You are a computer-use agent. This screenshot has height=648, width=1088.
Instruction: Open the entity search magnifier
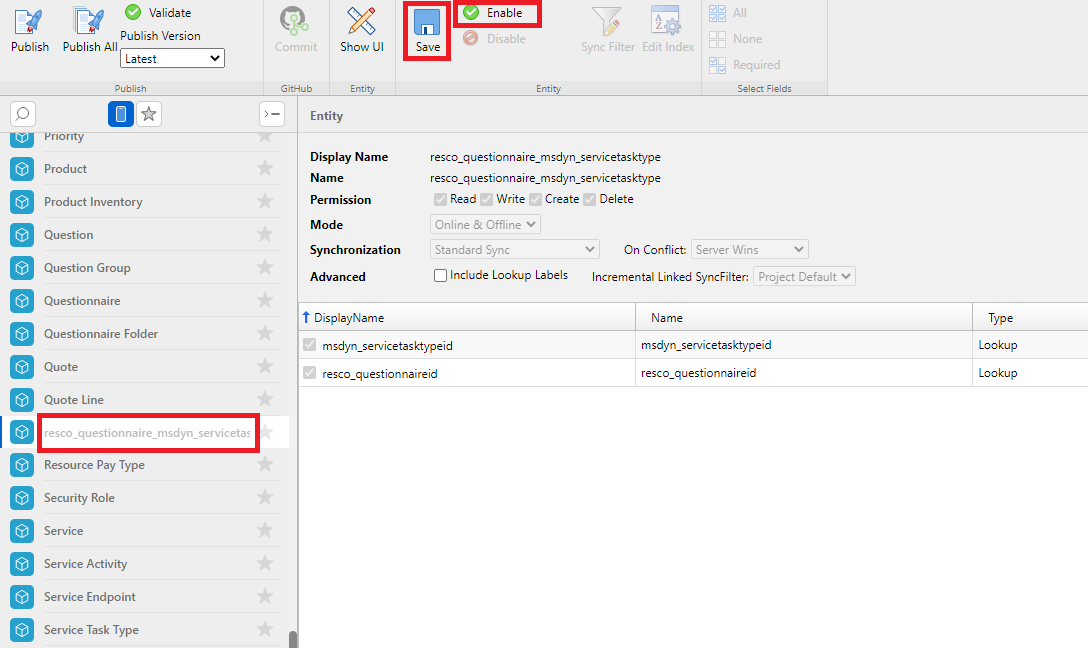coord(22,114)
